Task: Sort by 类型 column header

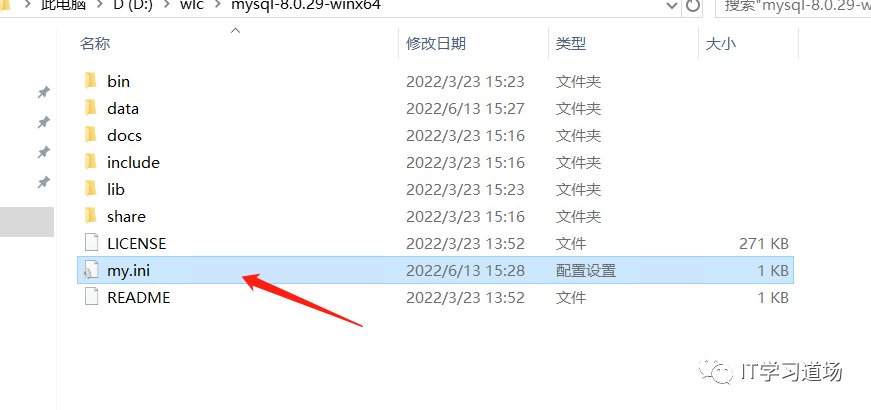Action: click(x=571, y=43)
